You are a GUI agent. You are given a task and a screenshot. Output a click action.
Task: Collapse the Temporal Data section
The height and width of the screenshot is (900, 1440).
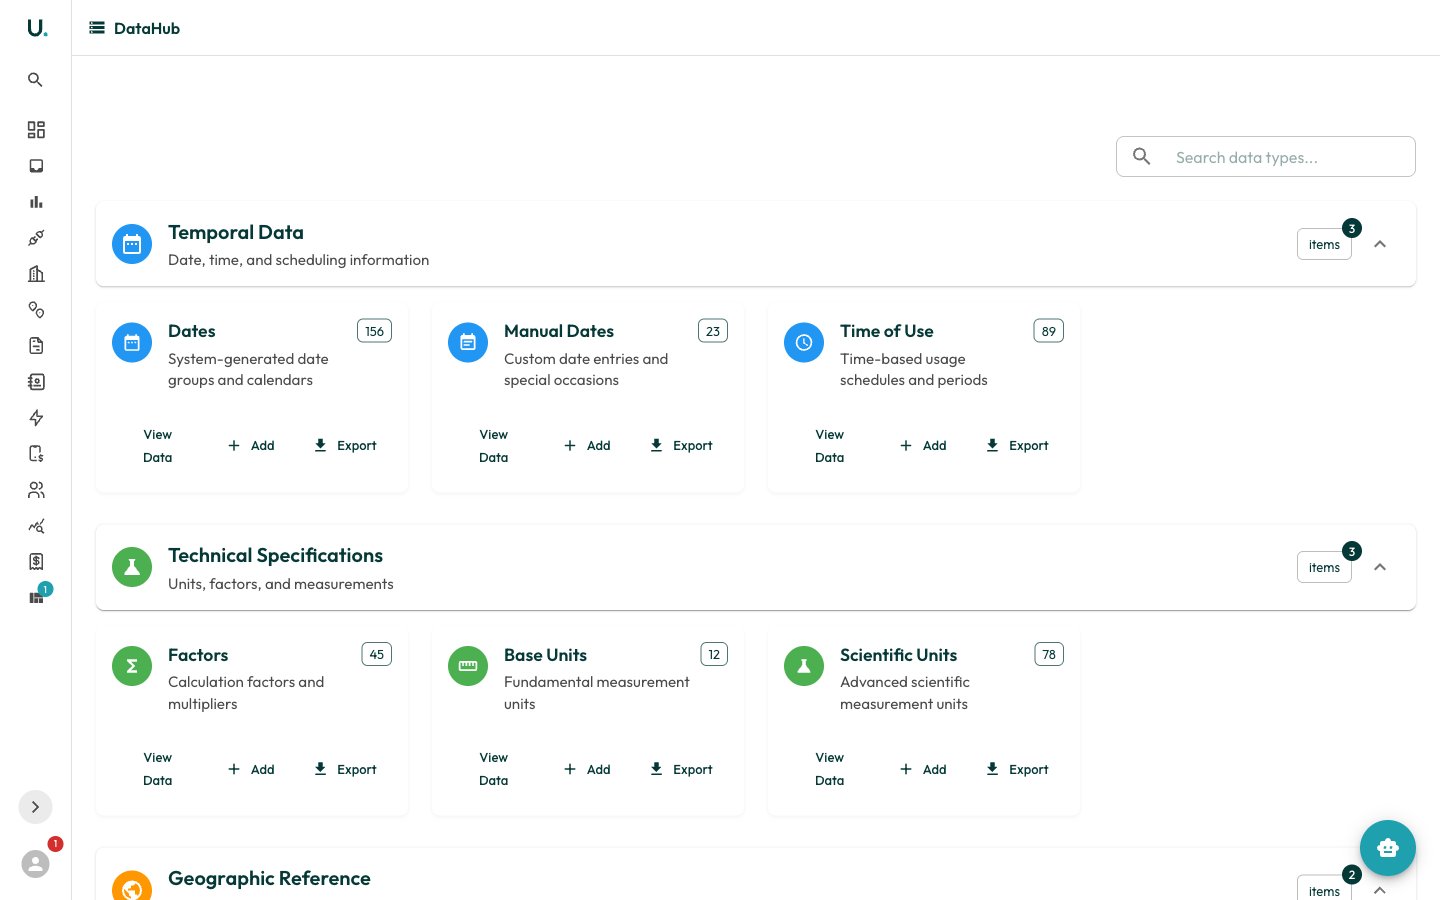[1380, 244]
